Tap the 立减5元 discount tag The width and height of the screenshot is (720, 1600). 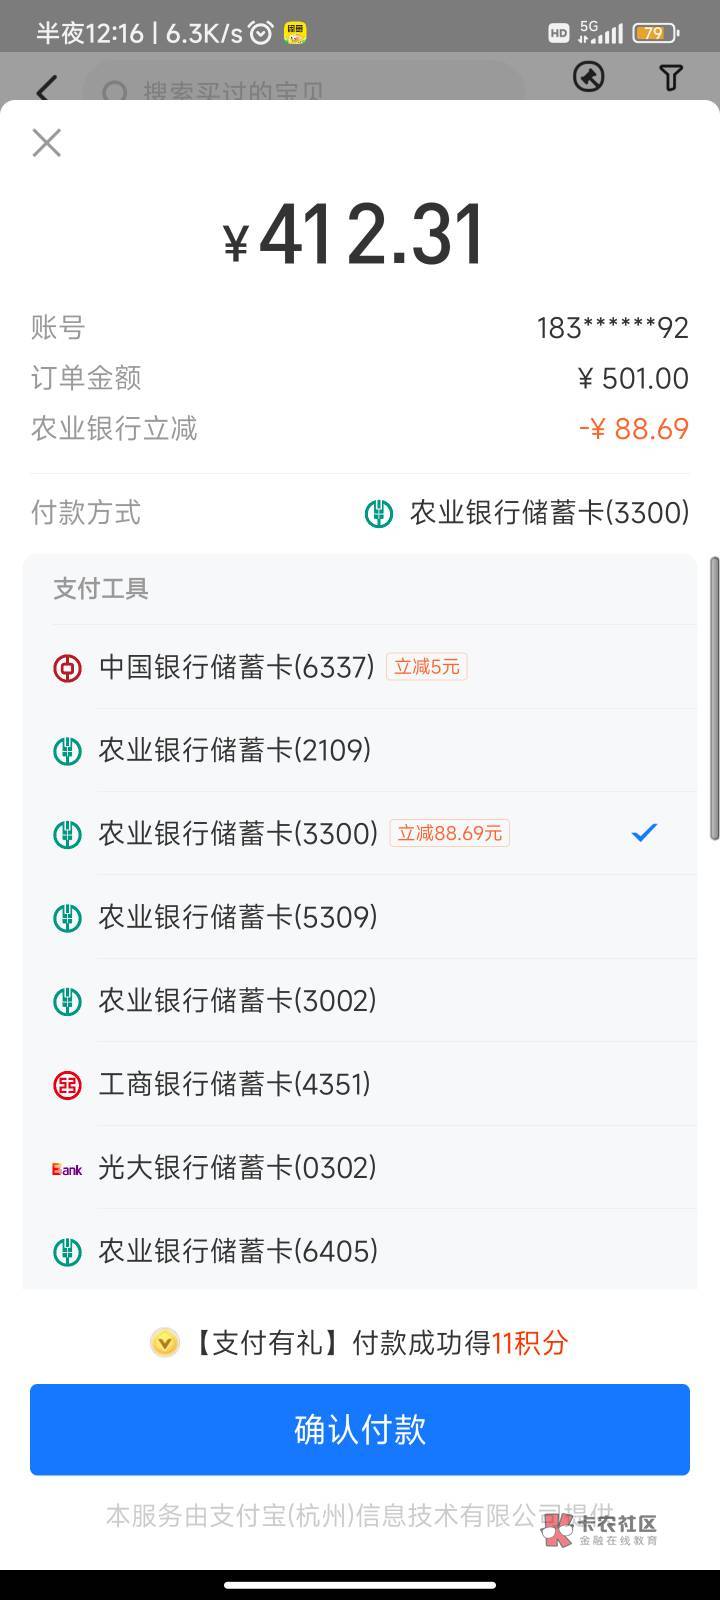tap(427, 667)
